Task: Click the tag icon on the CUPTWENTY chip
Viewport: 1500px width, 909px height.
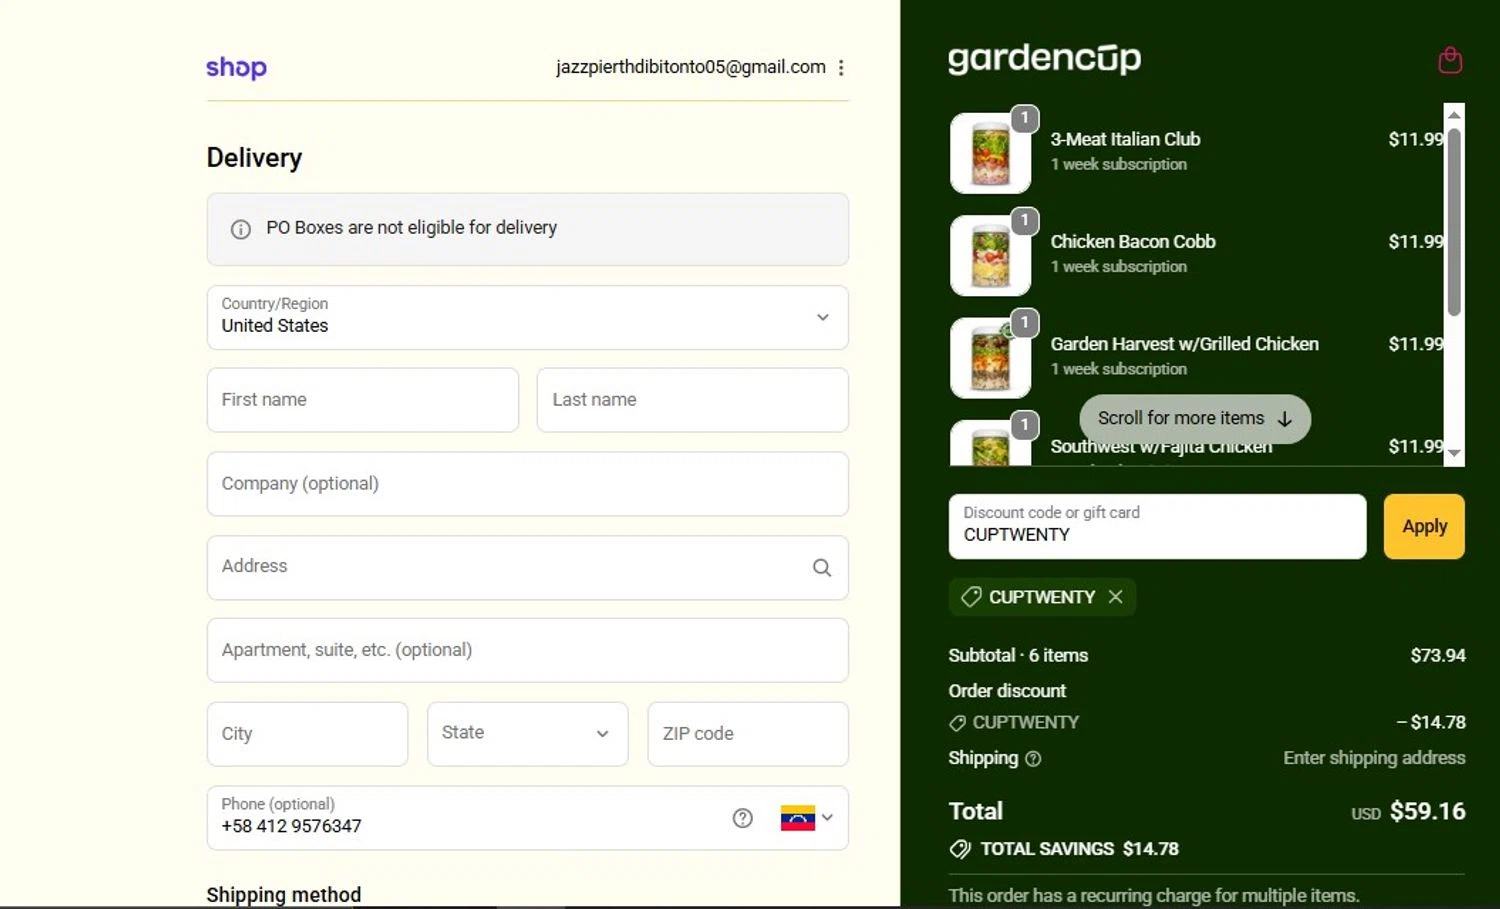Action: [970, 597]
